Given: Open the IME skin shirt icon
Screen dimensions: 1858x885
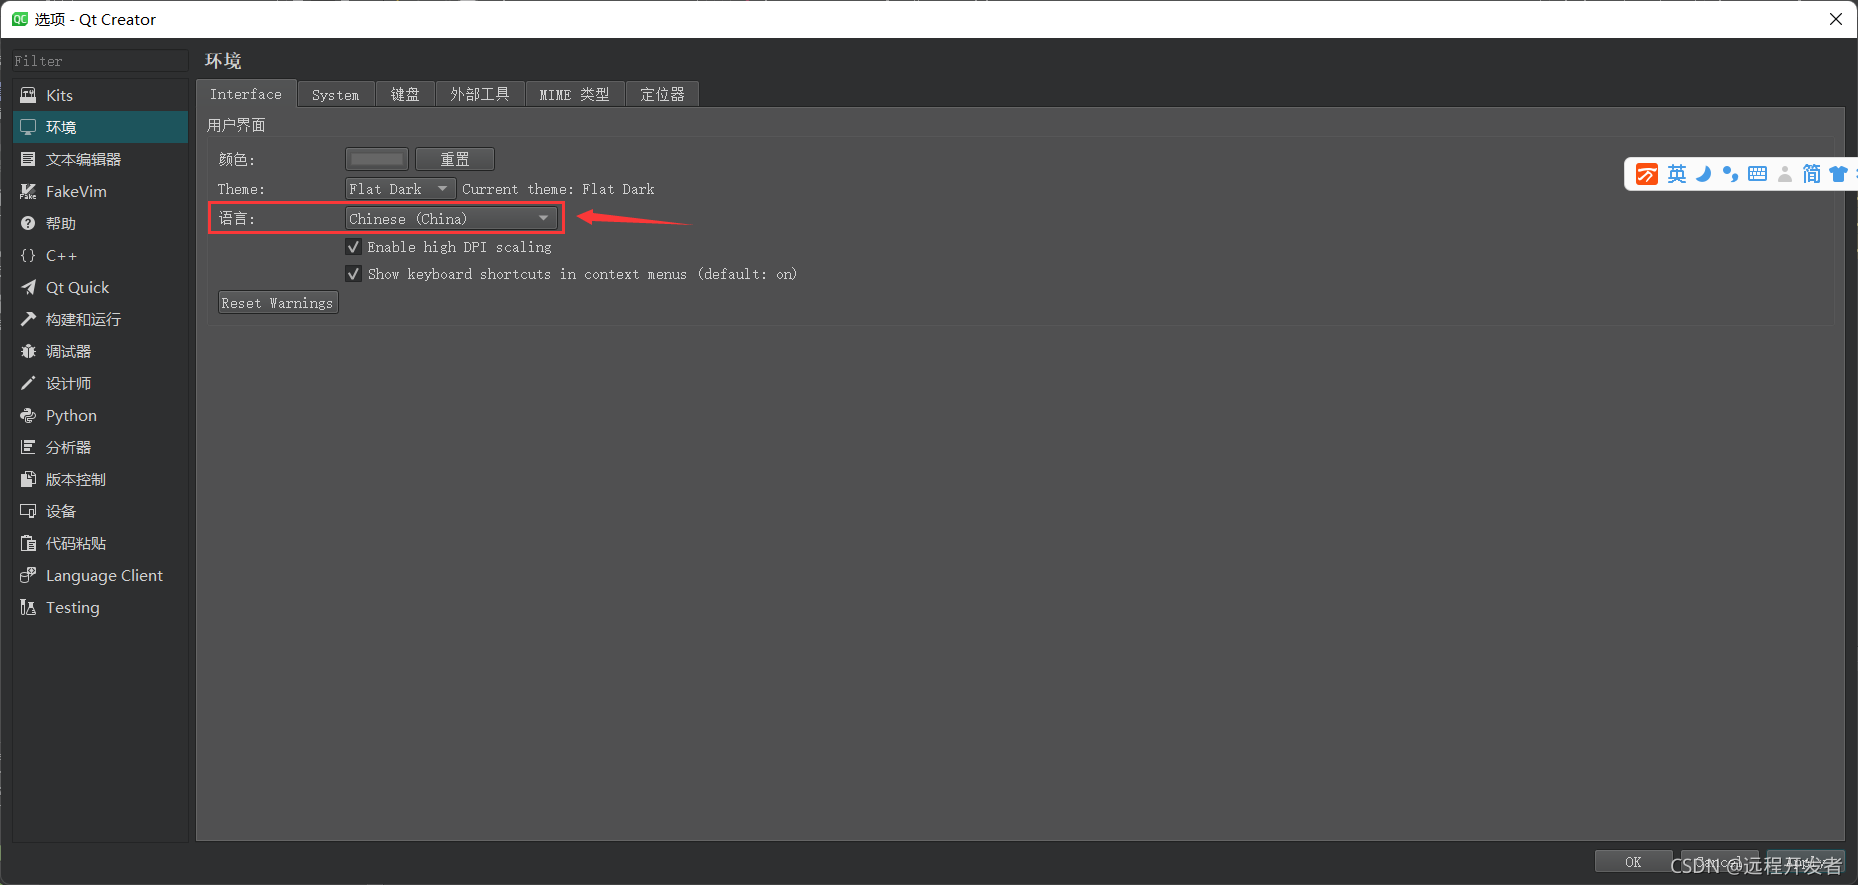Looking at the screenshot, I should (x=1838, y=174).
